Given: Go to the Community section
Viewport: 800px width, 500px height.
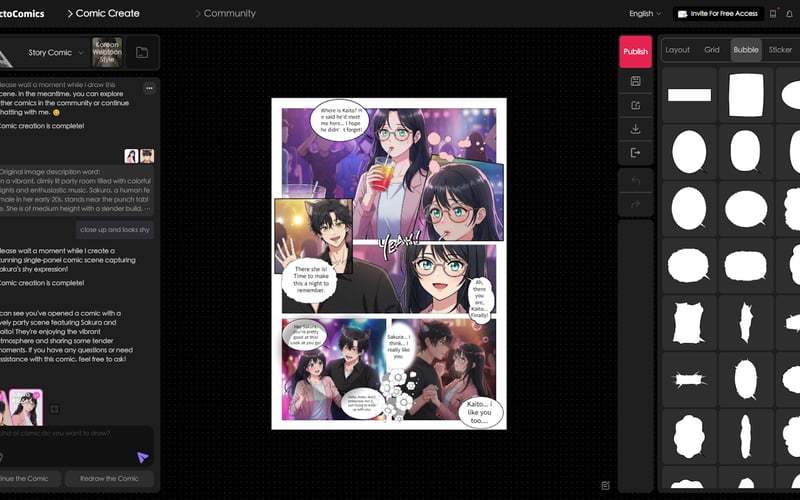Looking at the screenshot, I should point(226,13).
